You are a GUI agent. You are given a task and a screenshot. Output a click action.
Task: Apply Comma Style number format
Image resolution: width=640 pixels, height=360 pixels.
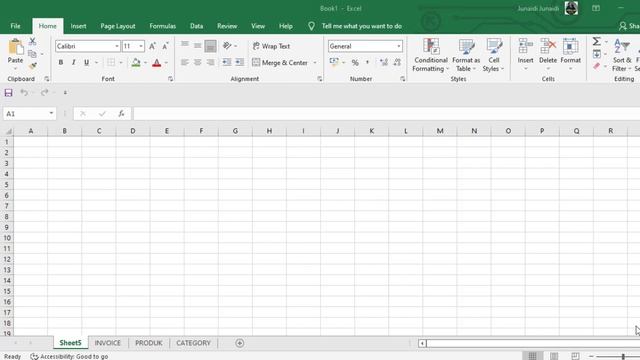[367, 62]
